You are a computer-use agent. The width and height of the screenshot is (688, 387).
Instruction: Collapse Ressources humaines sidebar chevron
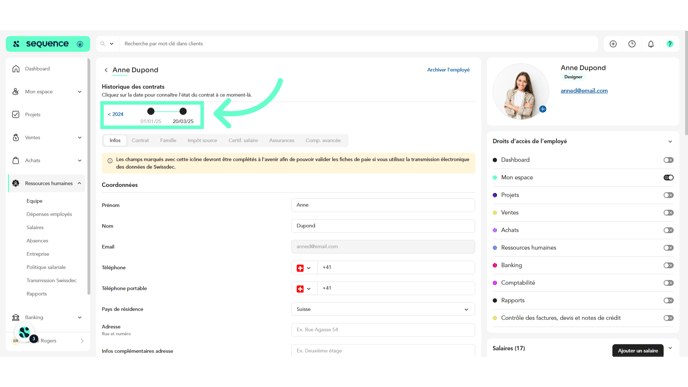pos(79,183)
